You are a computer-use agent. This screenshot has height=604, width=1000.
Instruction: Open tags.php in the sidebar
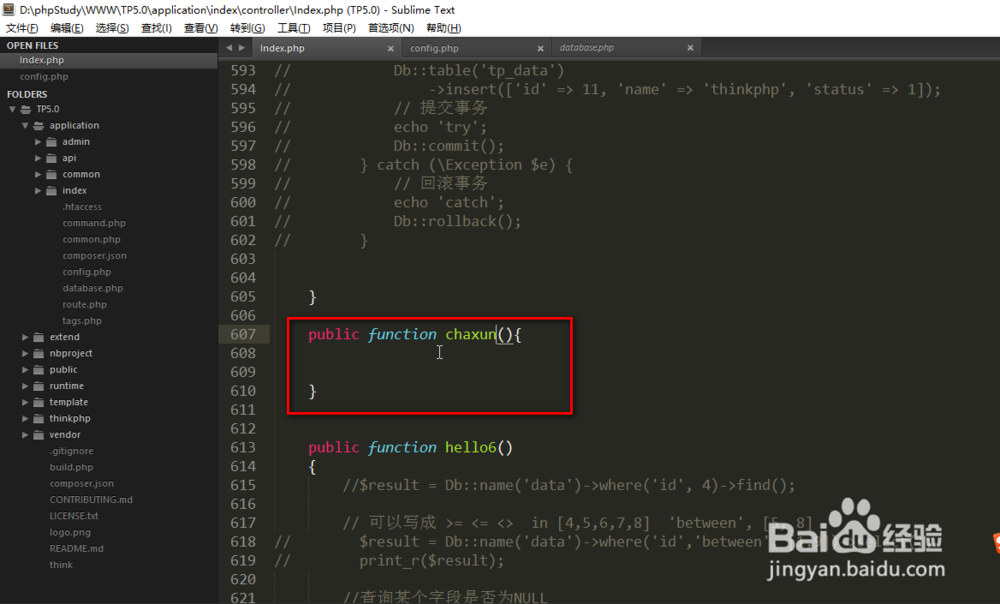coord(82,321)
